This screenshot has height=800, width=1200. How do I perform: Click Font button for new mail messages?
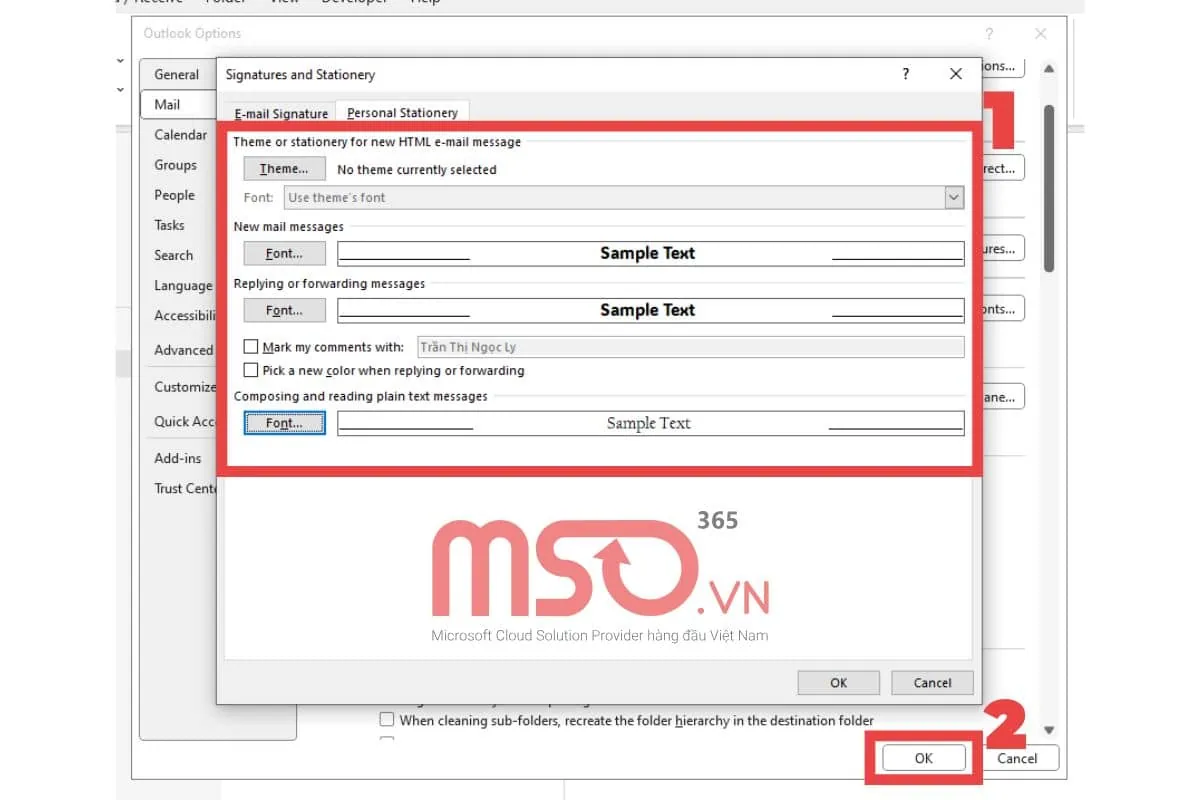tap(284, 253)
